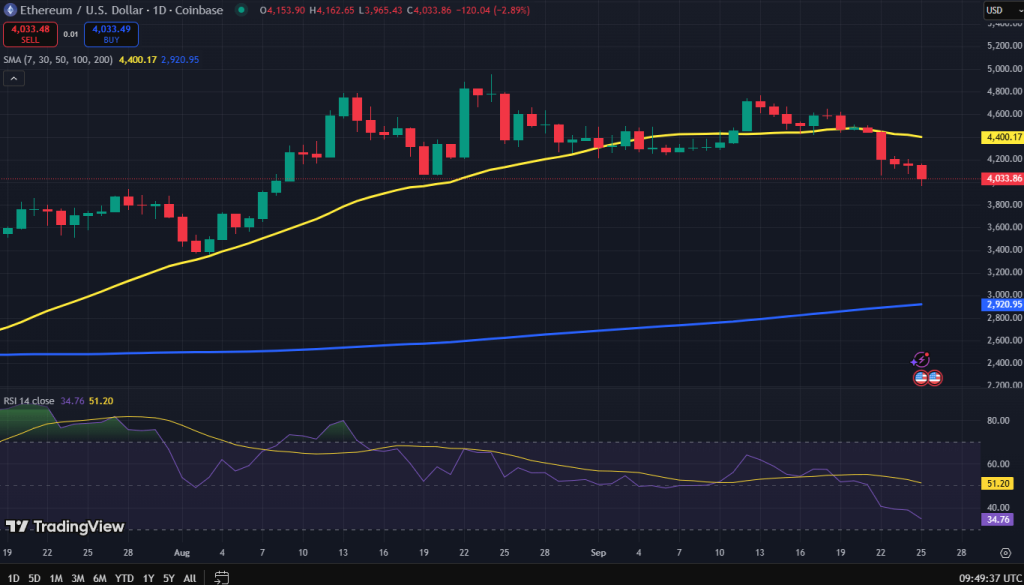This screenshot has width=1024, height=585.
Task: Click the left US flag economic event icon
Action: tap(921, 377)
